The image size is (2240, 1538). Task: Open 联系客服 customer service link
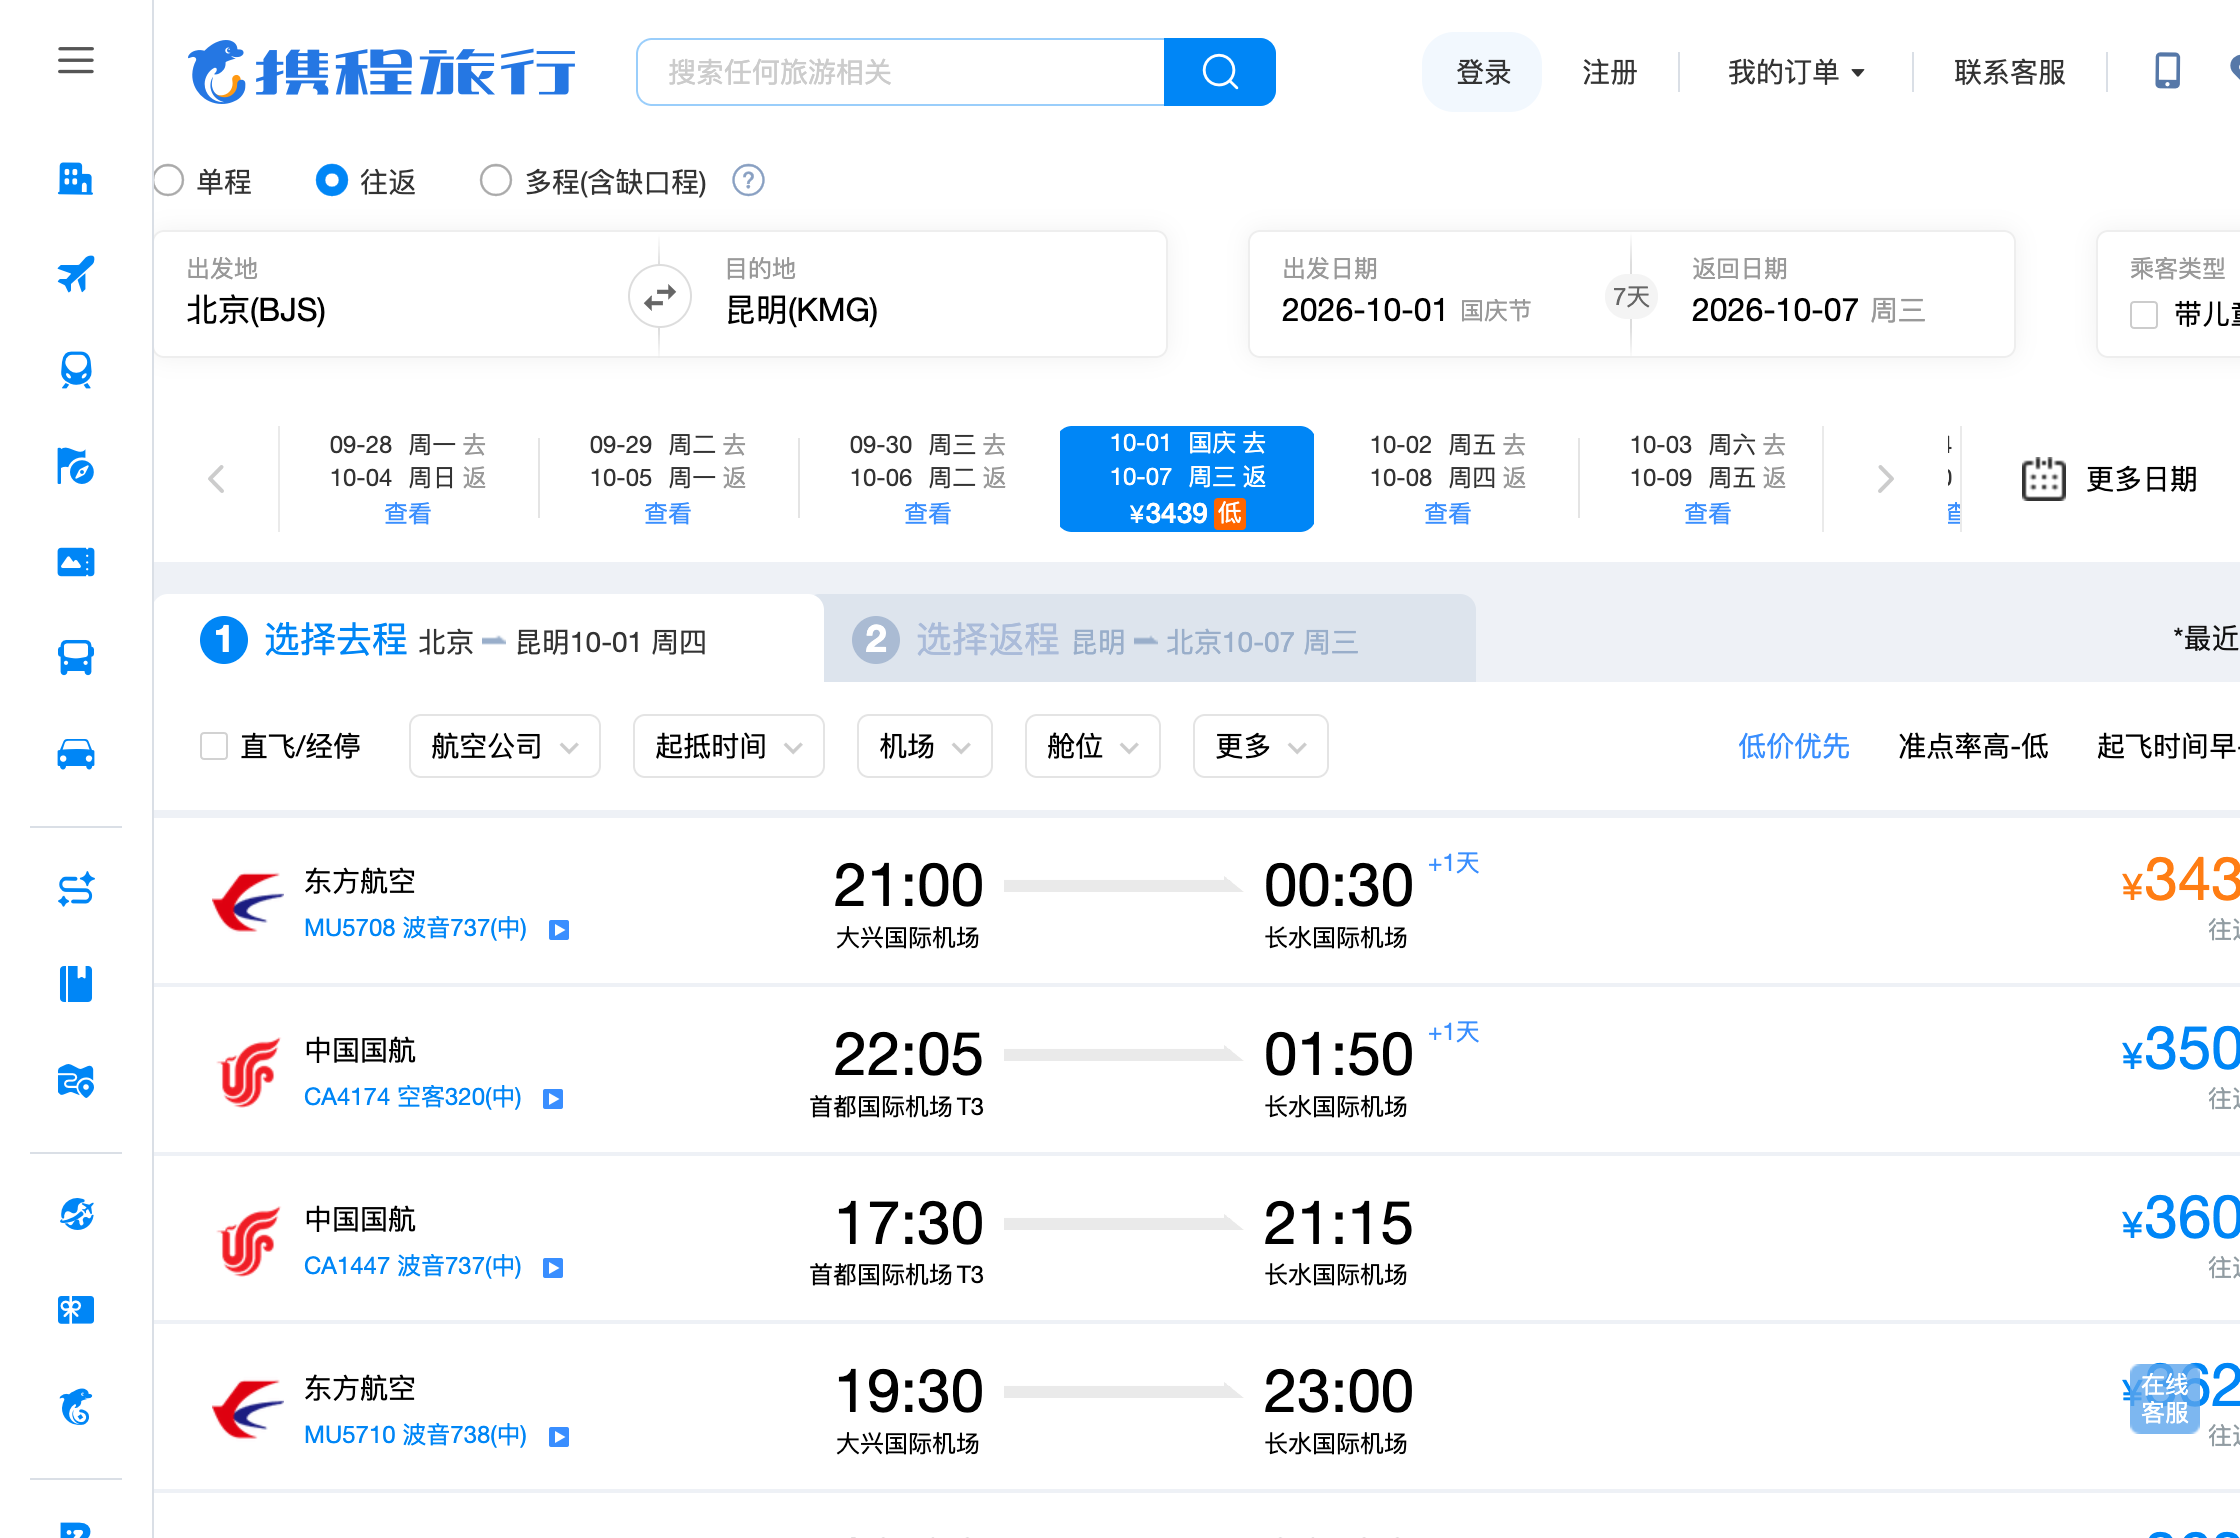(x=2009, y=72)
